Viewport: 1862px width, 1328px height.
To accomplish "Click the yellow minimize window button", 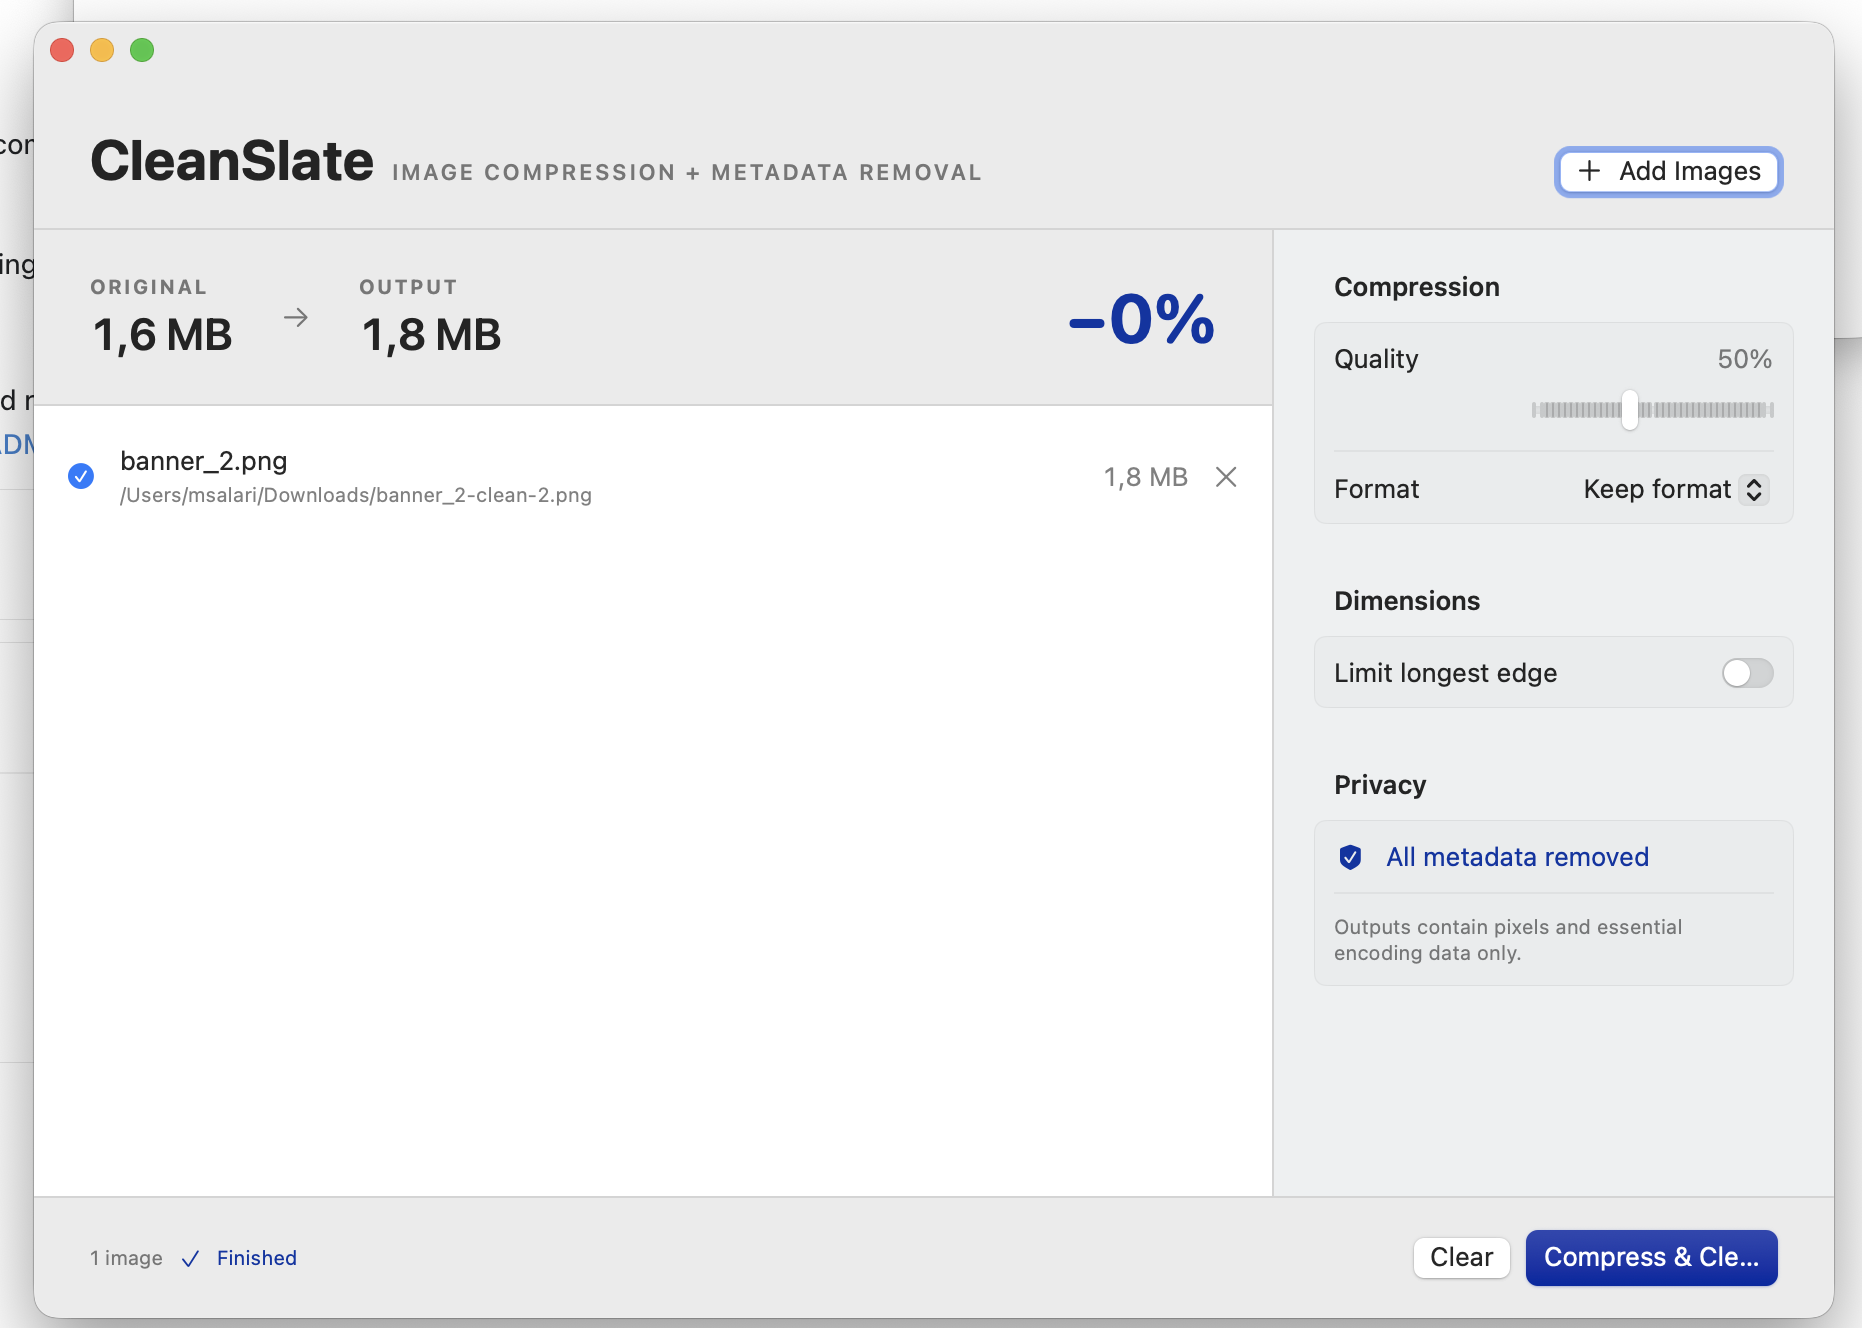I will [102, 50].
